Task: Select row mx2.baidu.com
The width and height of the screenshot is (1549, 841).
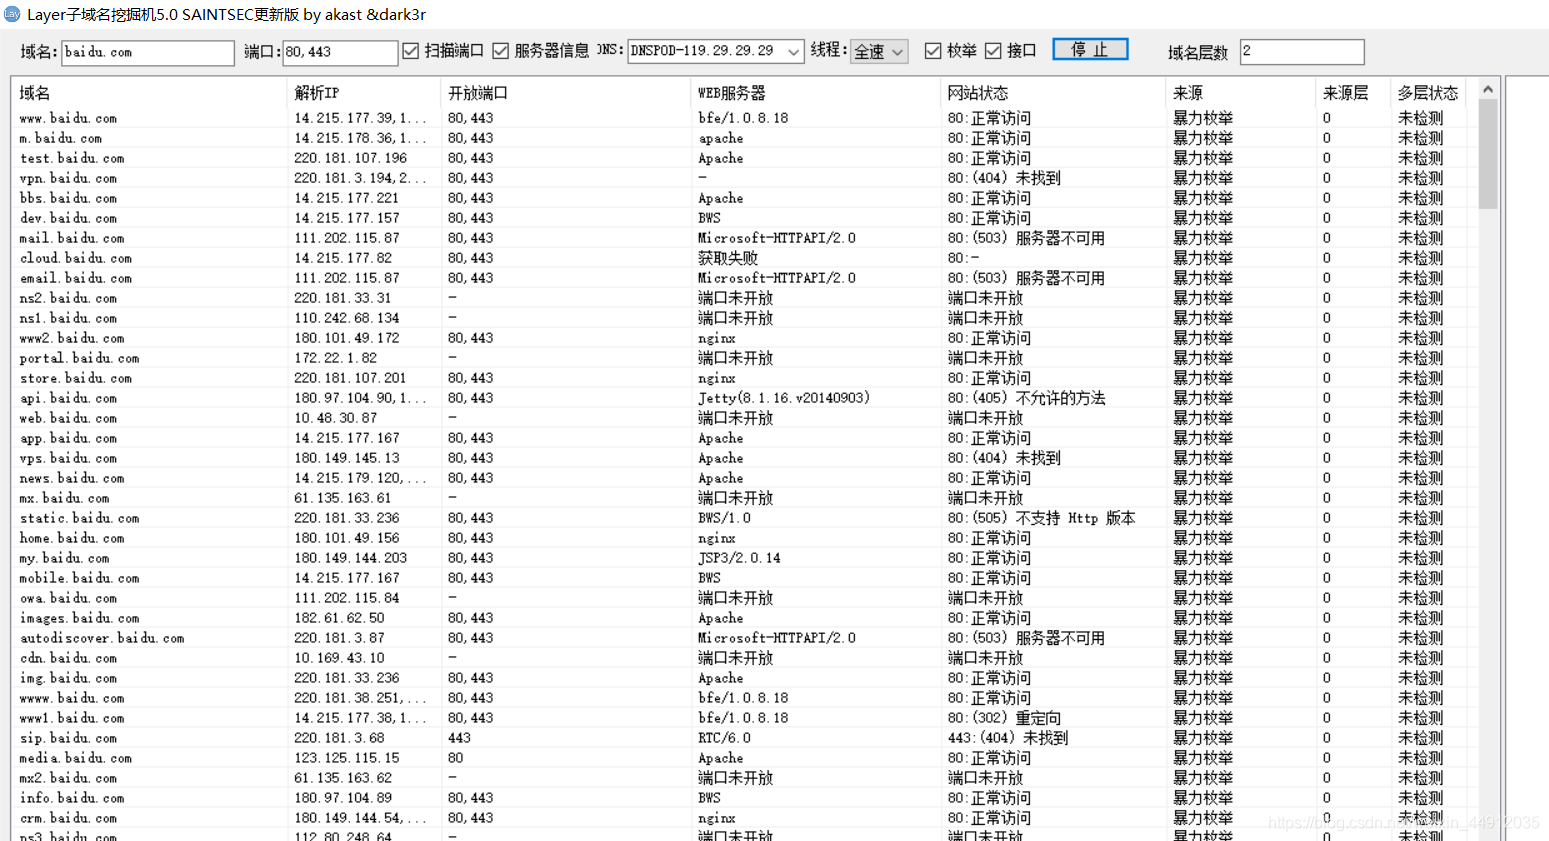Action: point(744,778)
